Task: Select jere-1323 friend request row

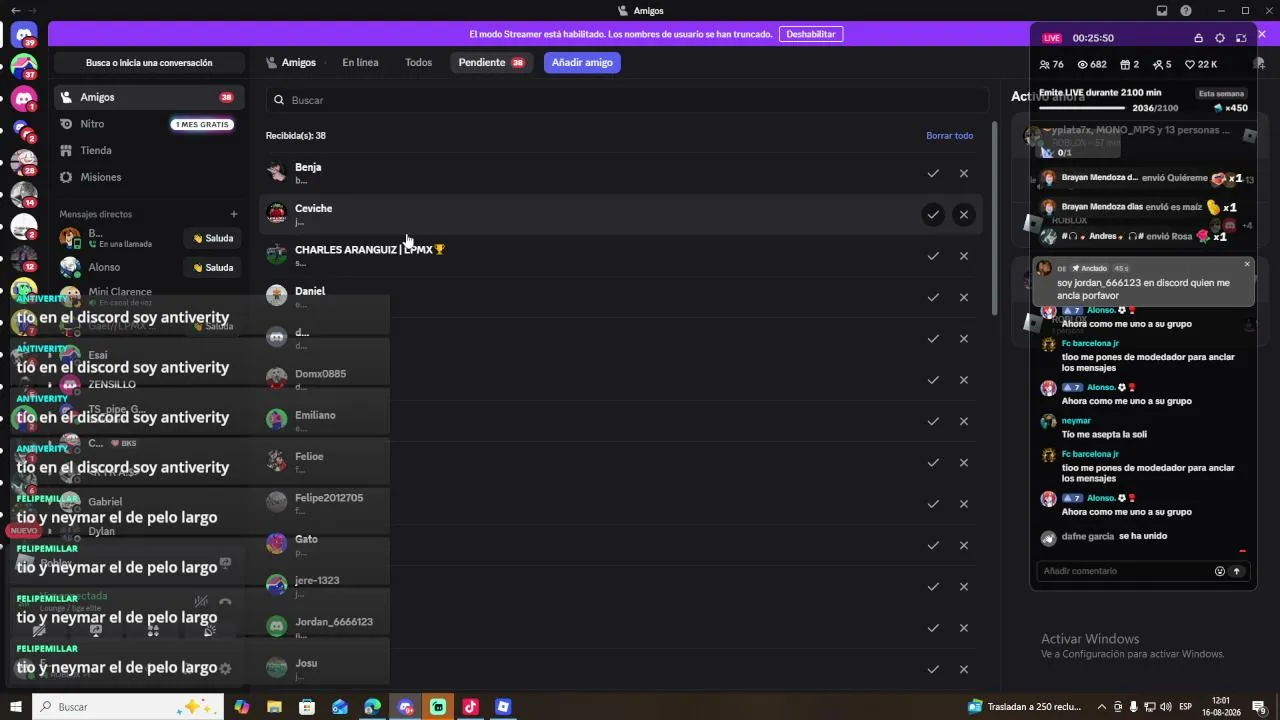Action: click(x=620, y=587)
